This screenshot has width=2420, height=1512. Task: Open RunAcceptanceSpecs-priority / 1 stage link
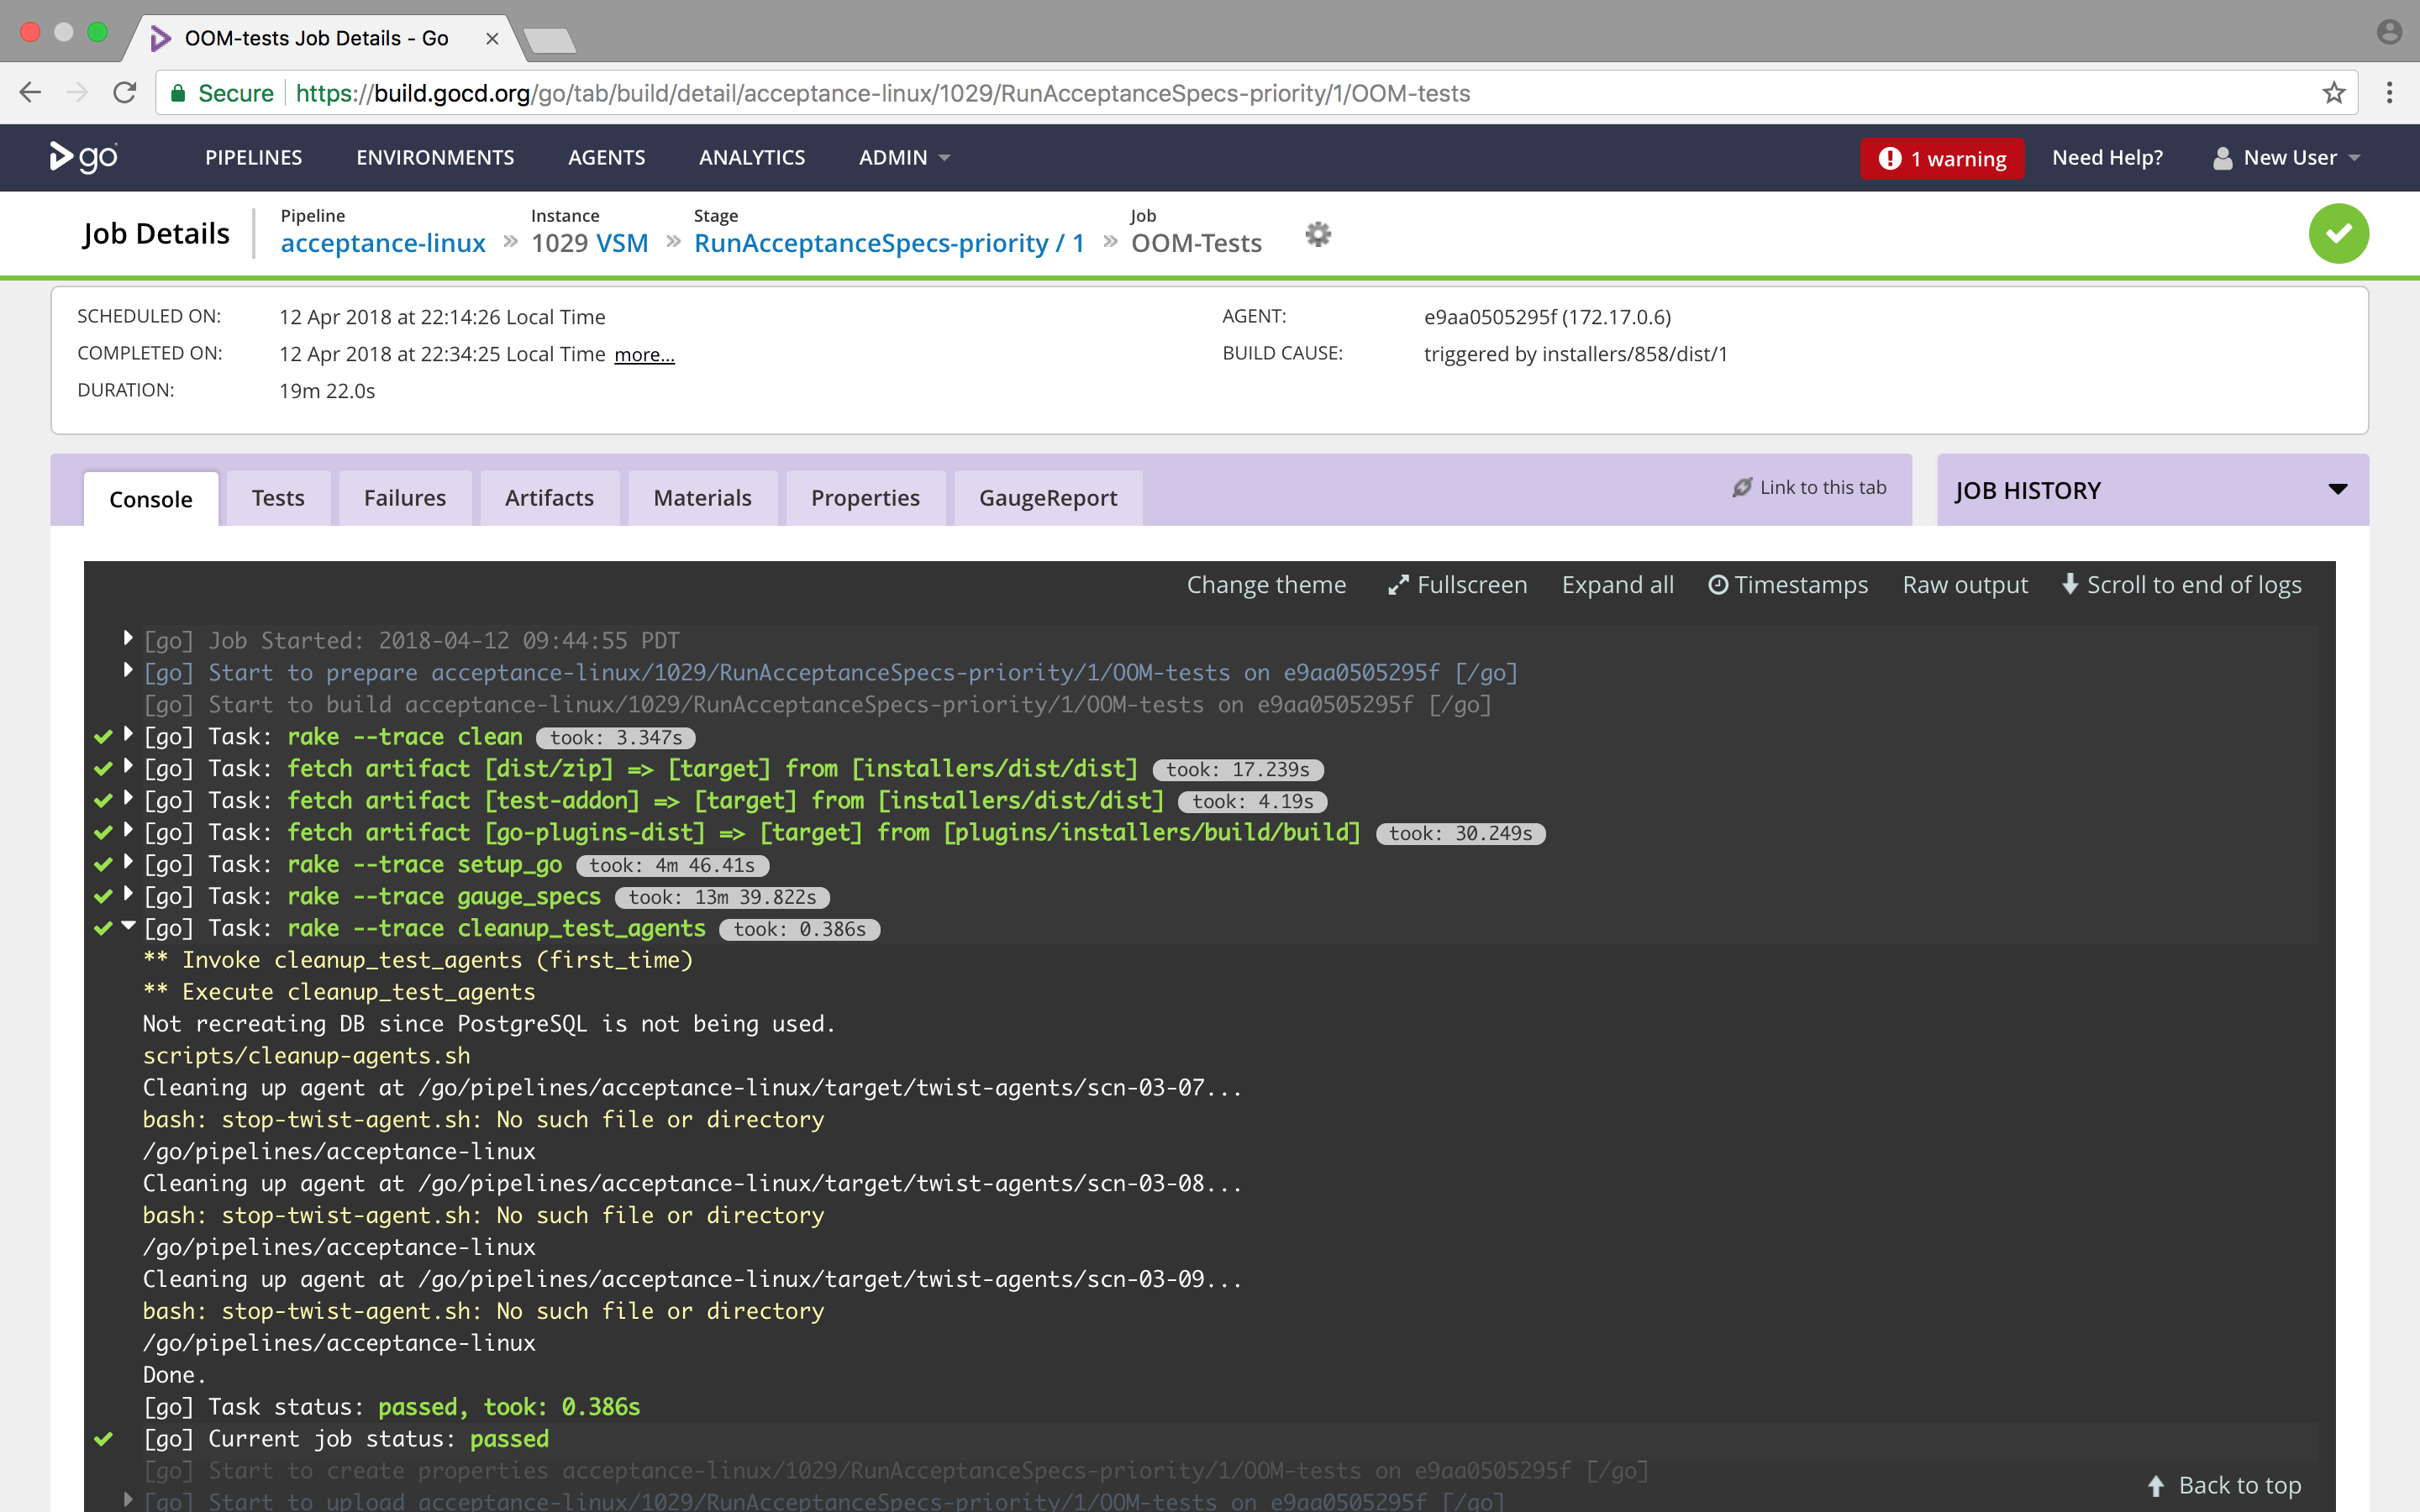(x=889, y=243)
